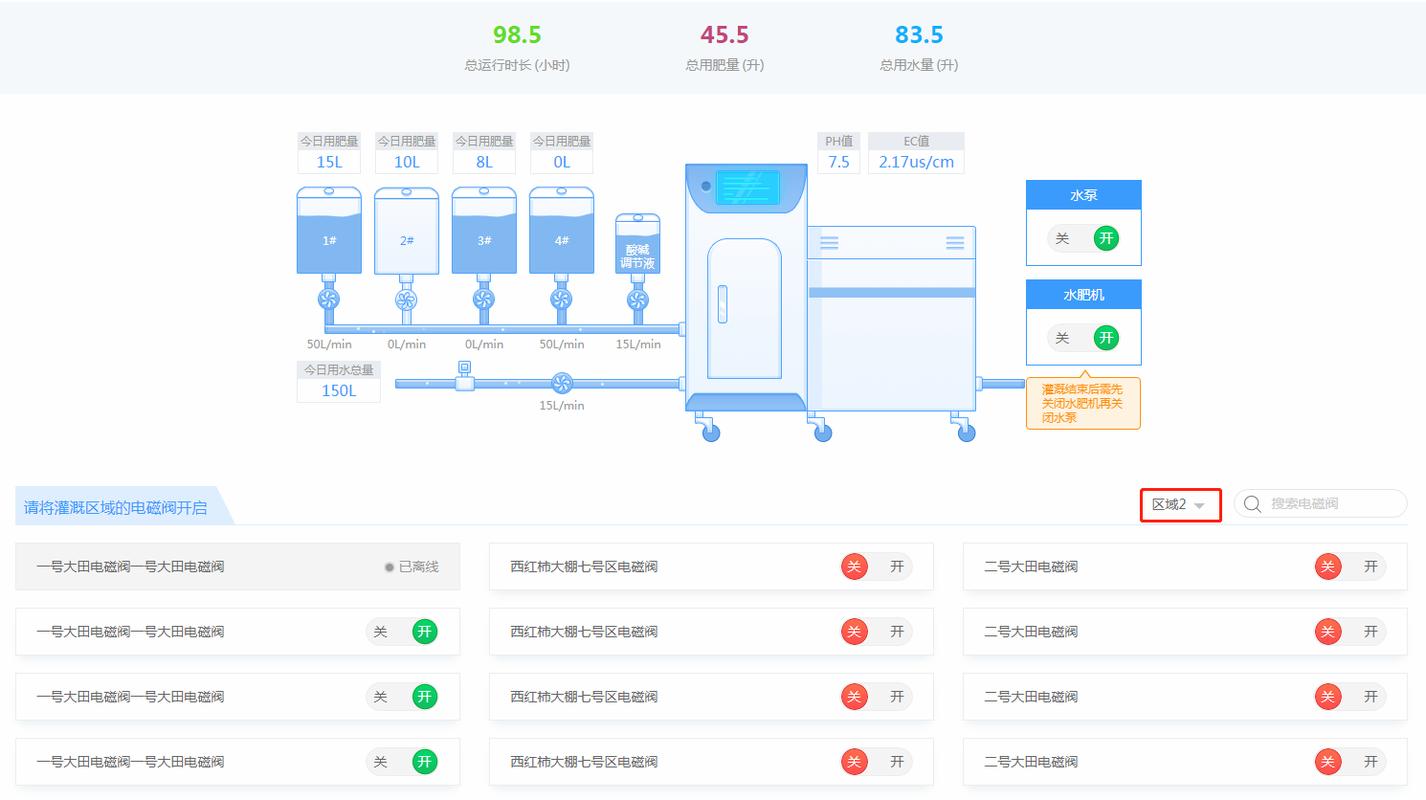Click the left hamburger lines on mixing tank
The height and width of the screenshot is (800, 1426).
[829, 243]
